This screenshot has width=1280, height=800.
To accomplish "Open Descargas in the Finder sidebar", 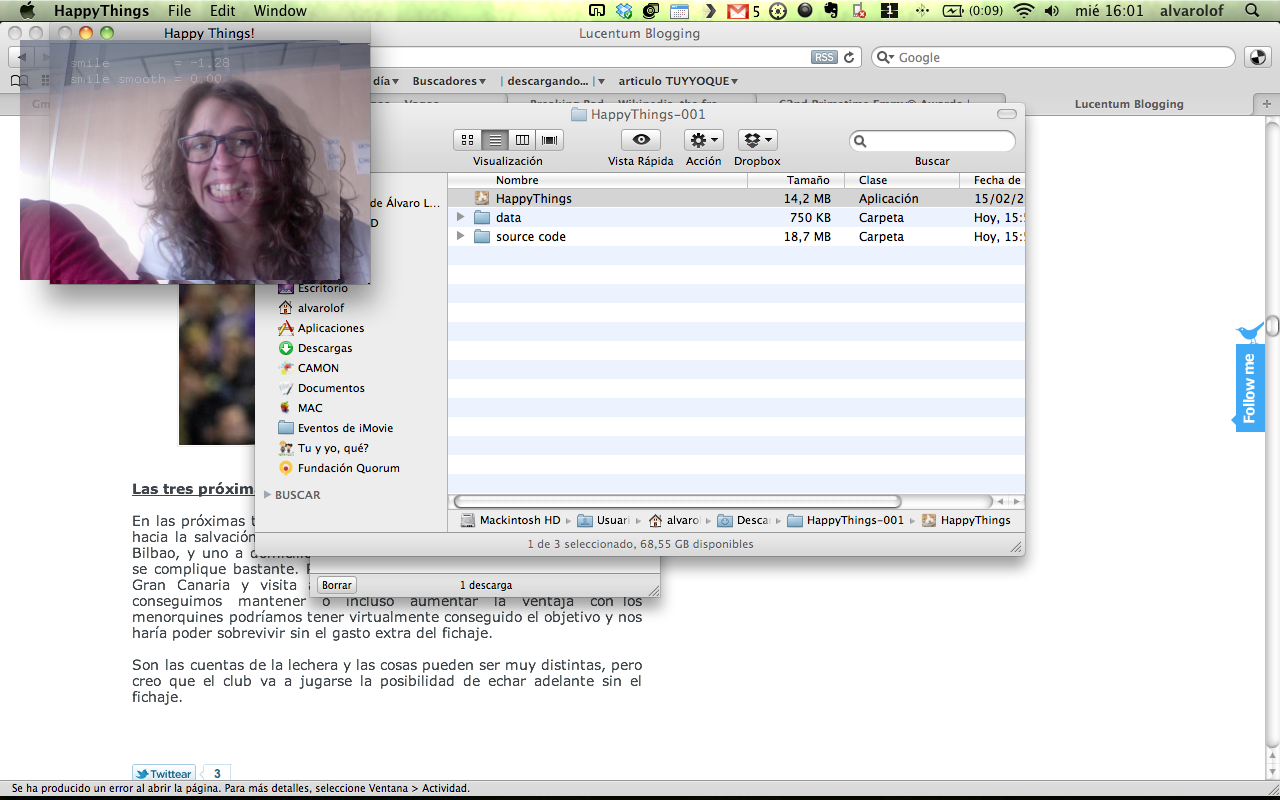I will pos(324,348).
